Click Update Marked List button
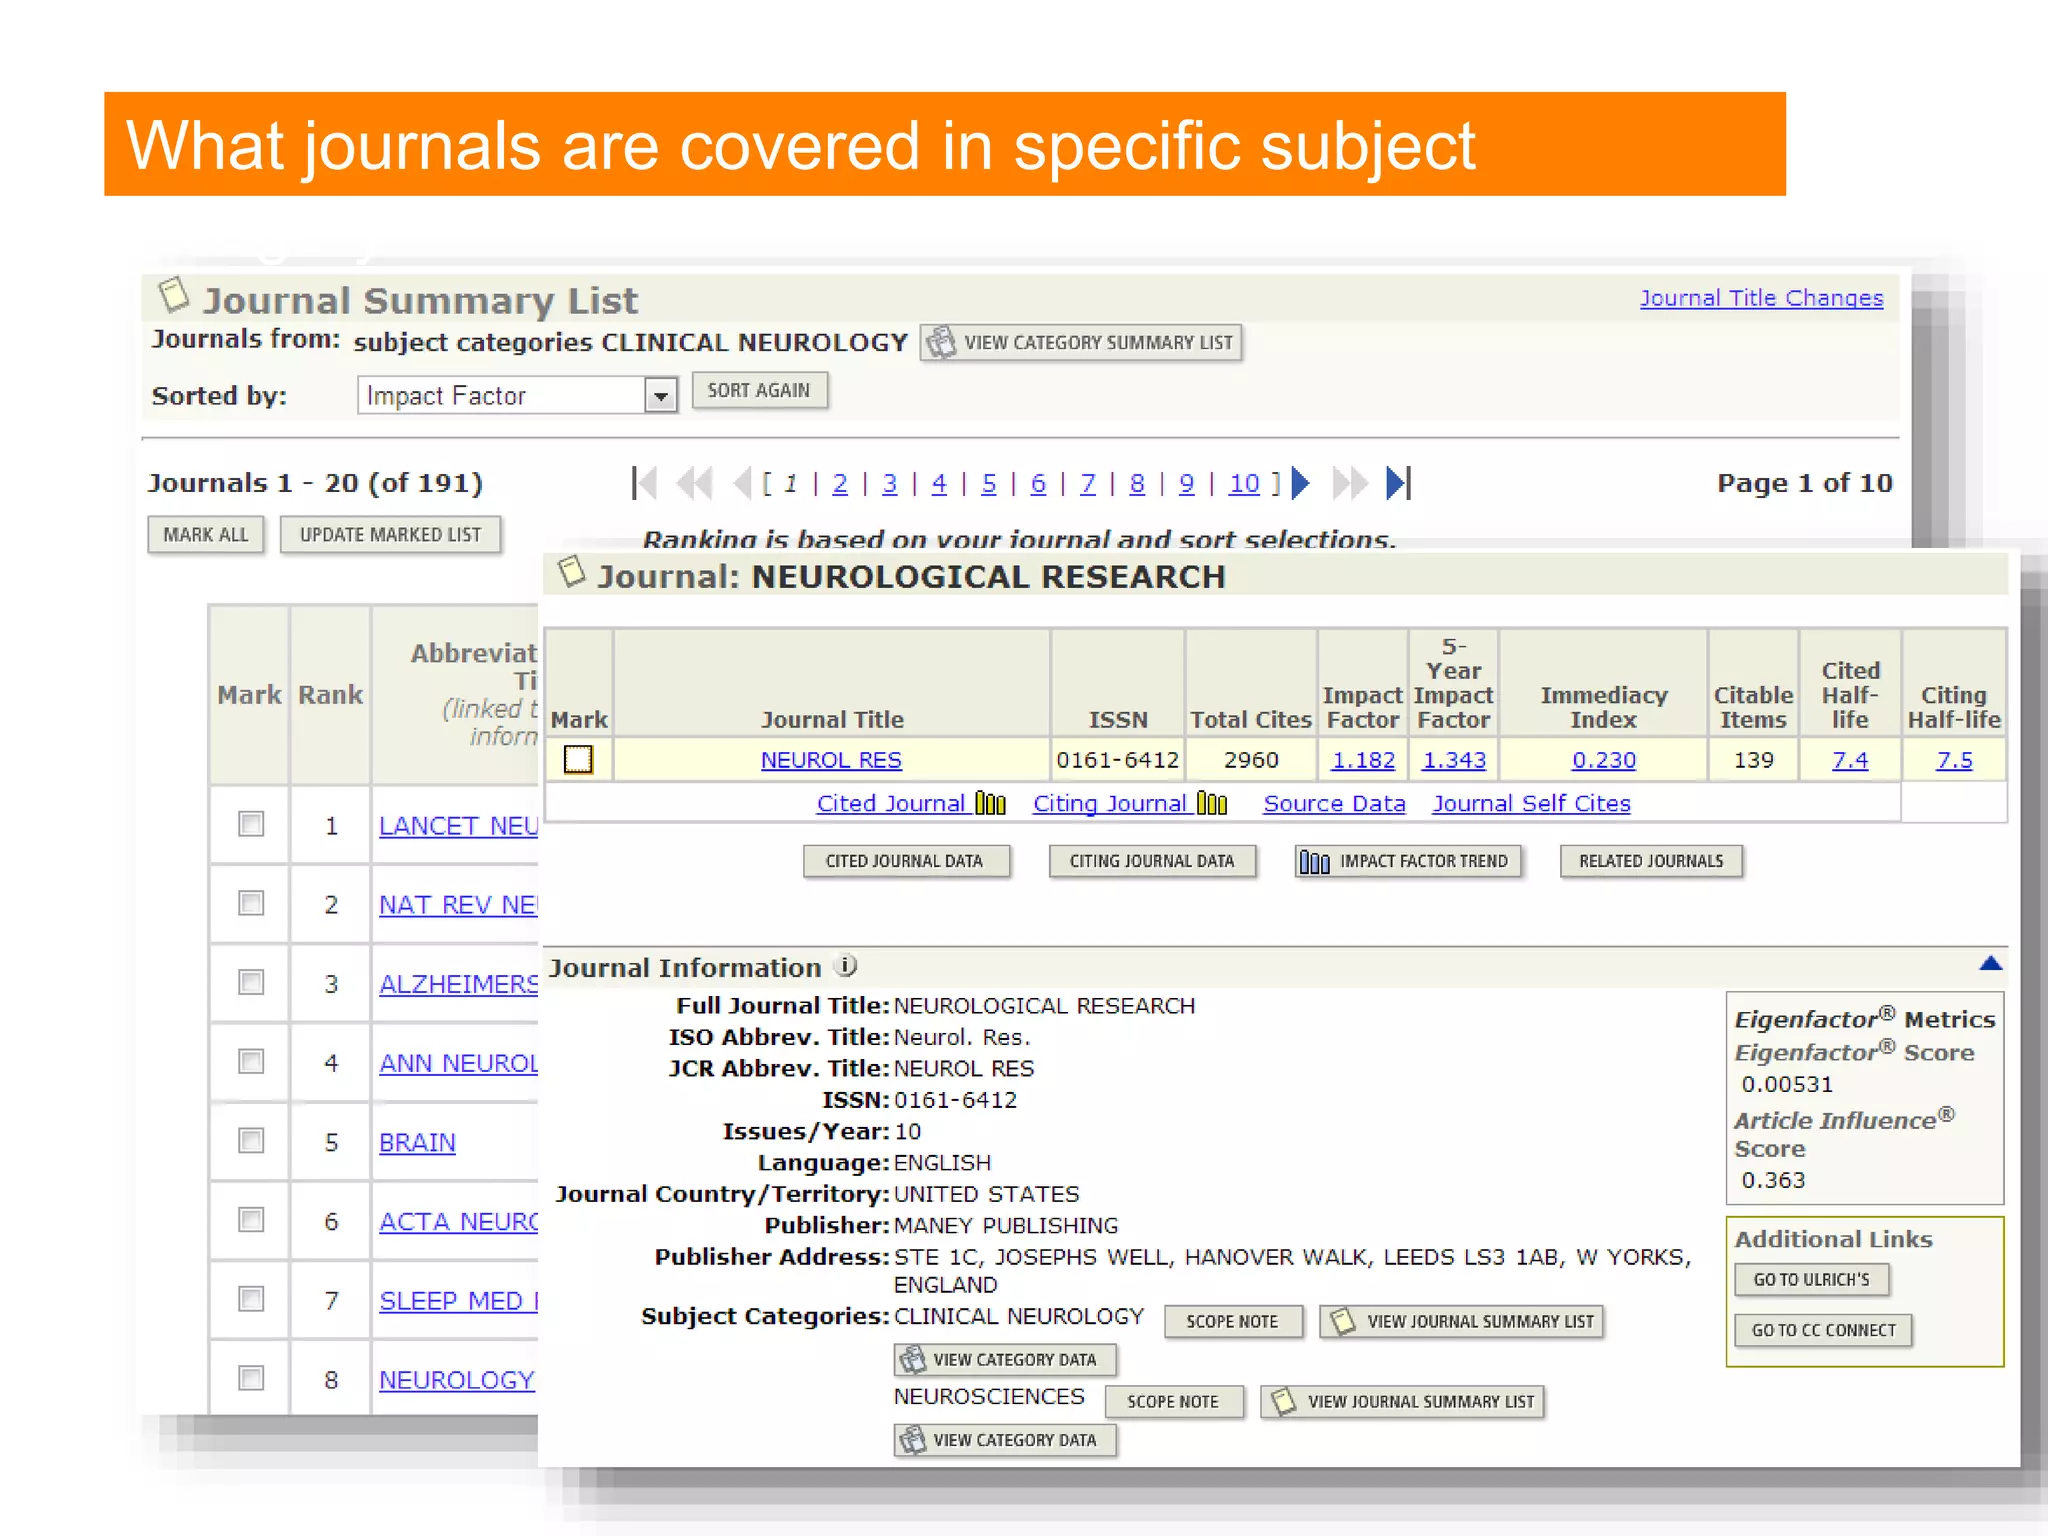This screenshot has height=1536, width=2048. [390, 535]
